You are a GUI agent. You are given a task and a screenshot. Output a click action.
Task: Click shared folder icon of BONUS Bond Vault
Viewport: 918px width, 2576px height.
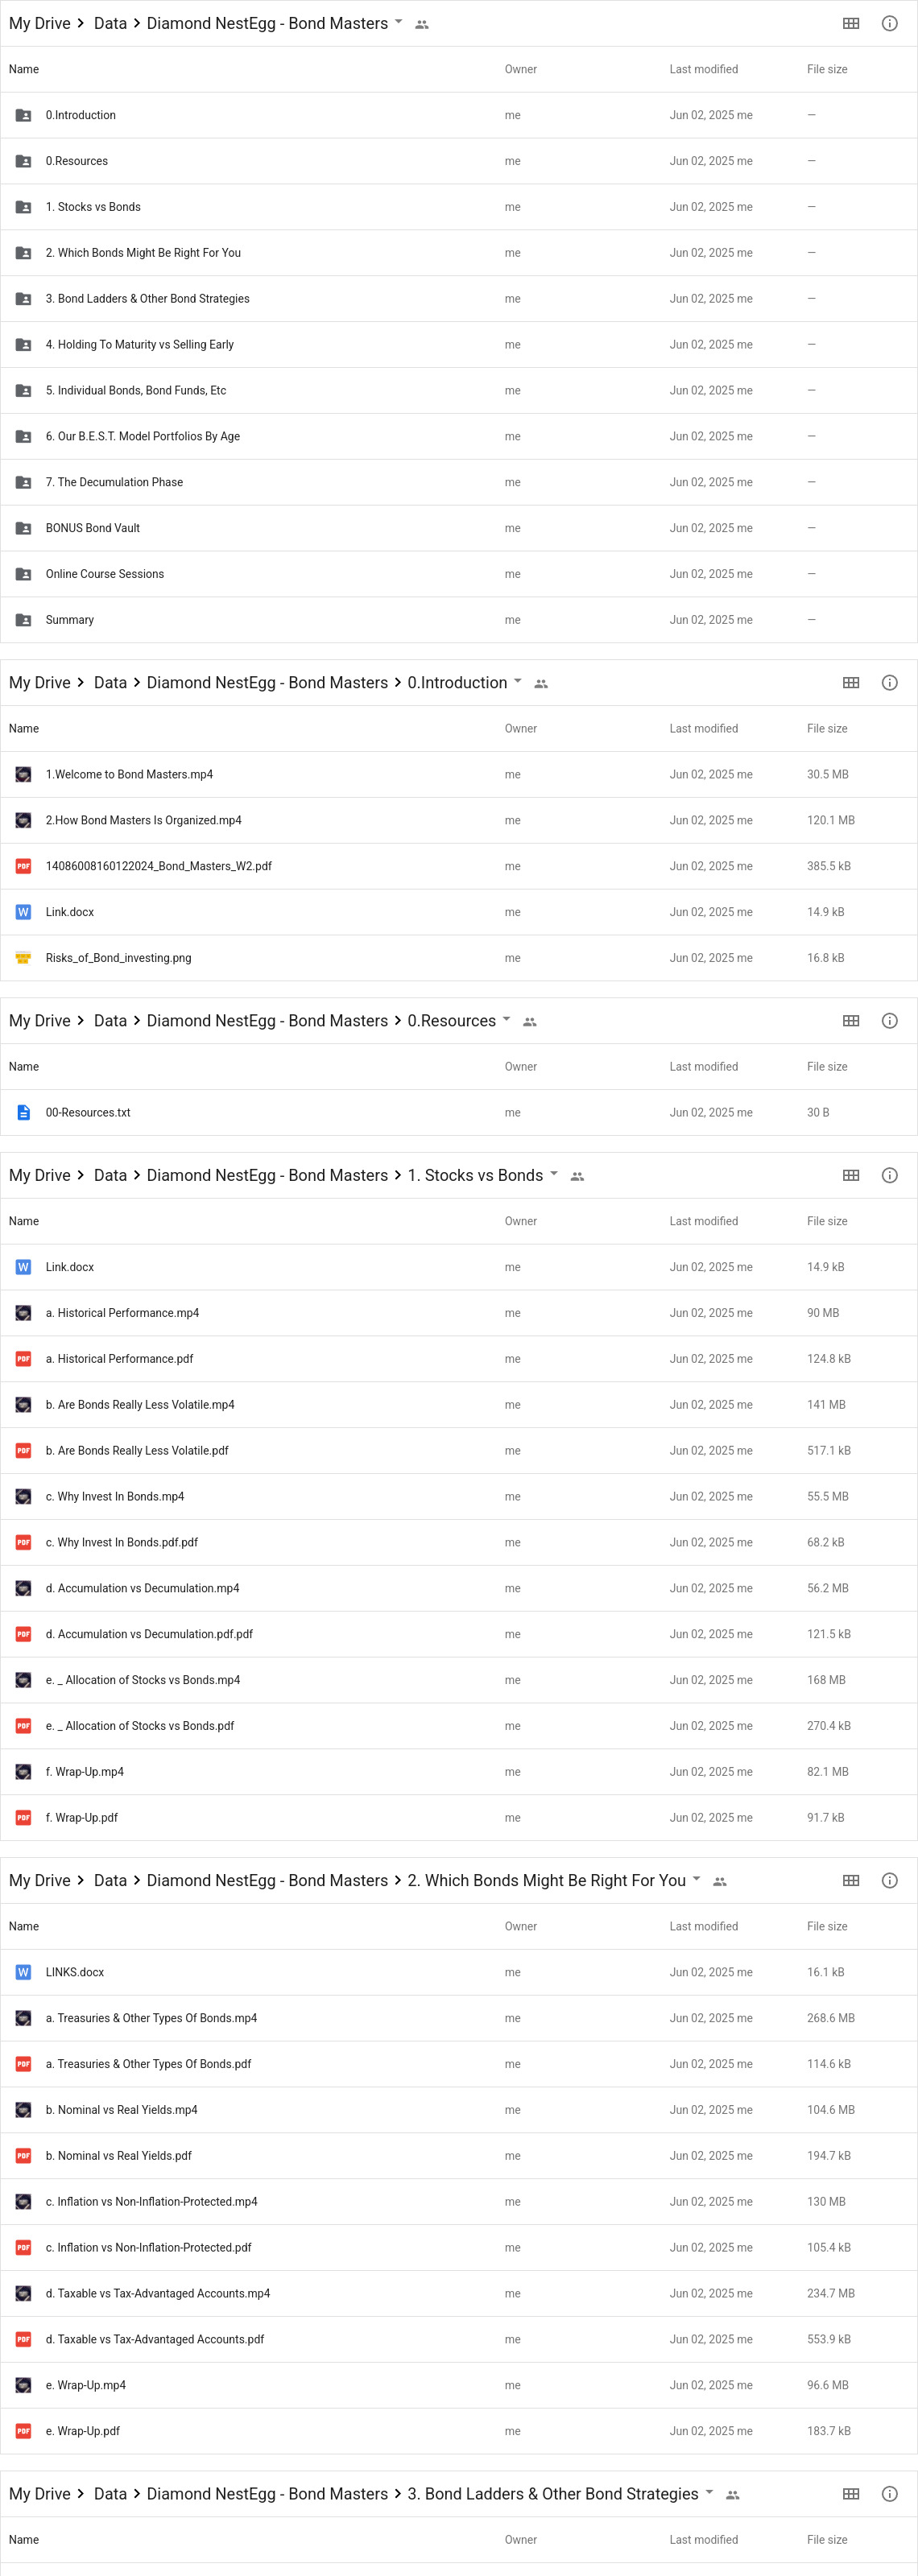(x=23, y=528)
